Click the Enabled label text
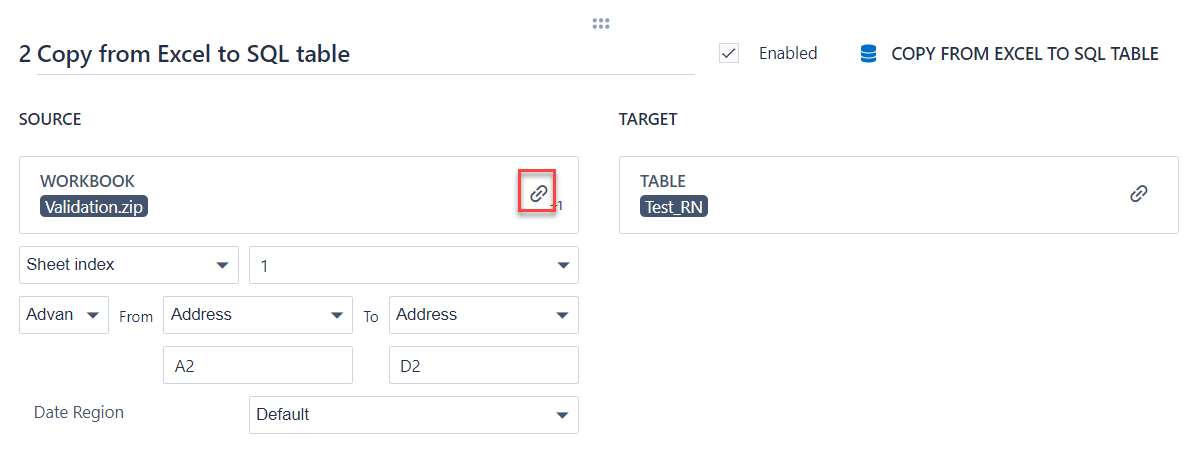 coord(788,54)
